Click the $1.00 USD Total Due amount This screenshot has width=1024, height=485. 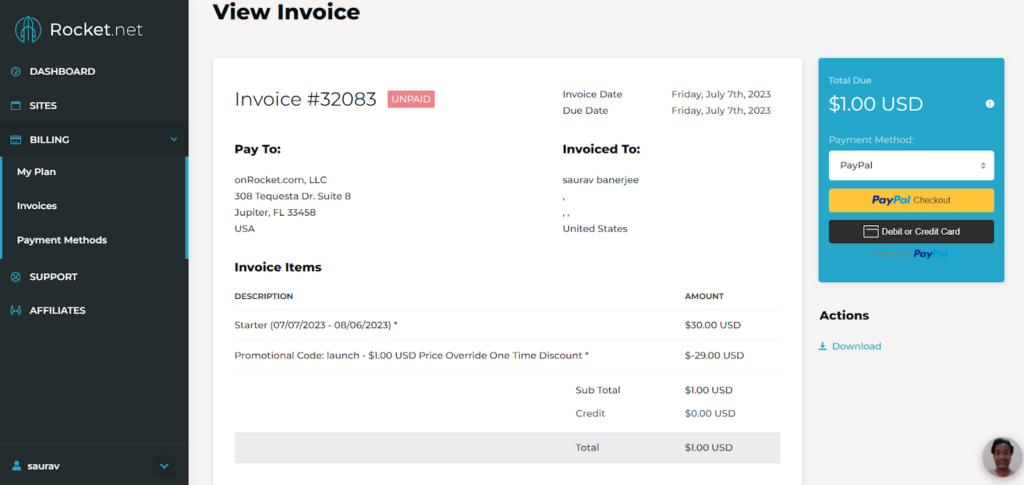876,104
